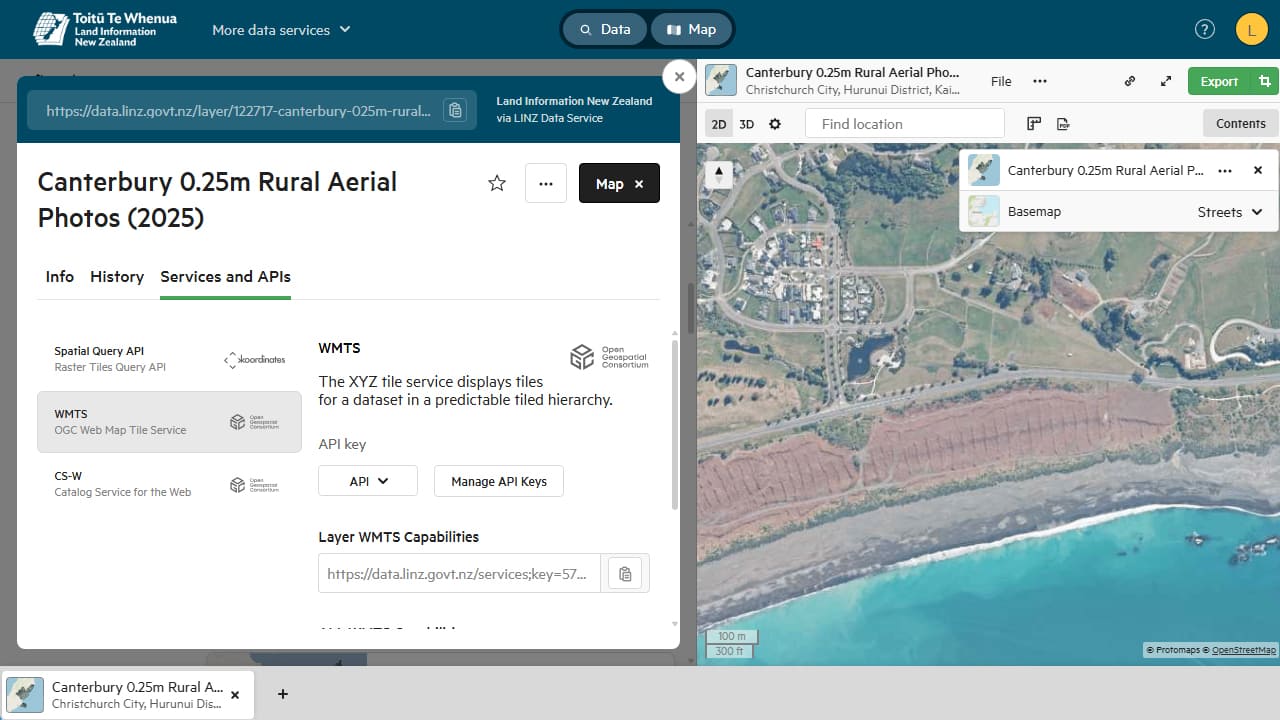The image size is (1280, 720).
Task: Expand More data services menu
Action: tap(281, 30)
